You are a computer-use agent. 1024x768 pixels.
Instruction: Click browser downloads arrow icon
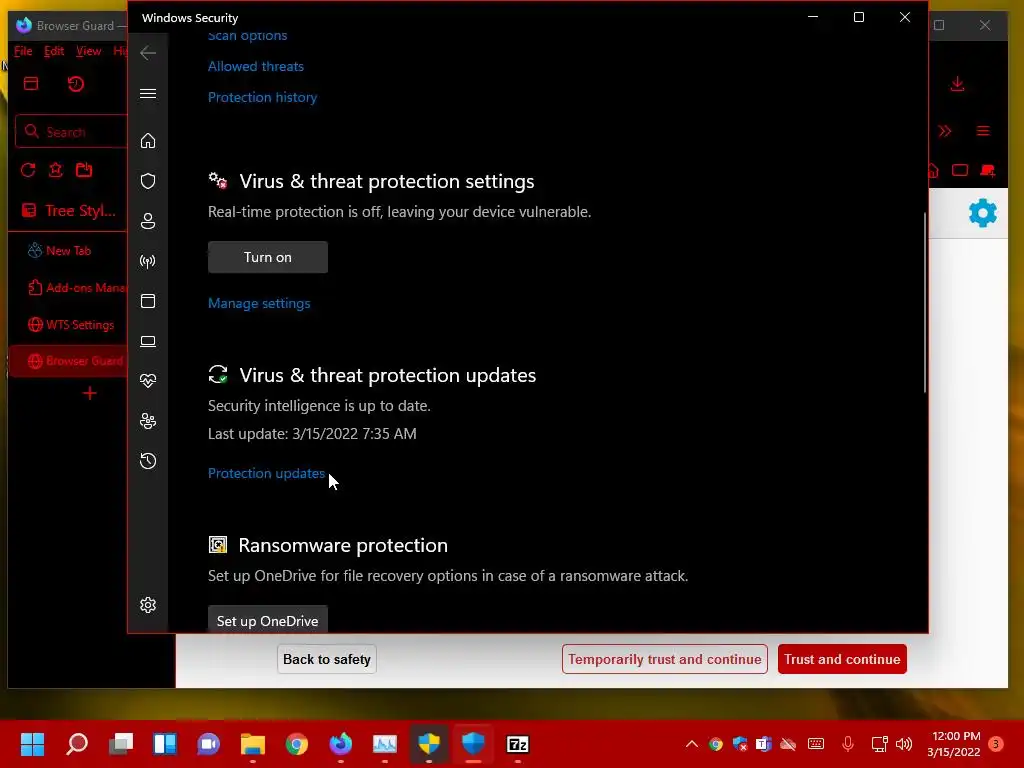pos(957,84)
